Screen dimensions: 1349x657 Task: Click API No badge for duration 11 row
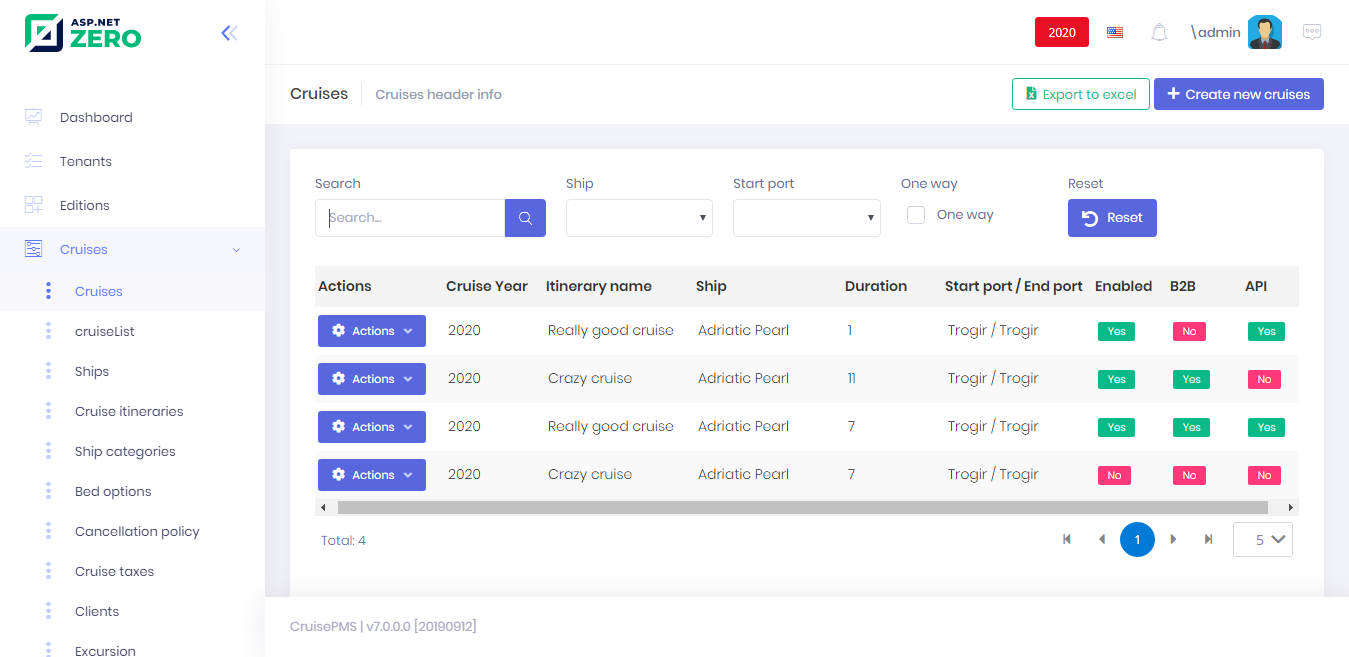coord(1264,379)
